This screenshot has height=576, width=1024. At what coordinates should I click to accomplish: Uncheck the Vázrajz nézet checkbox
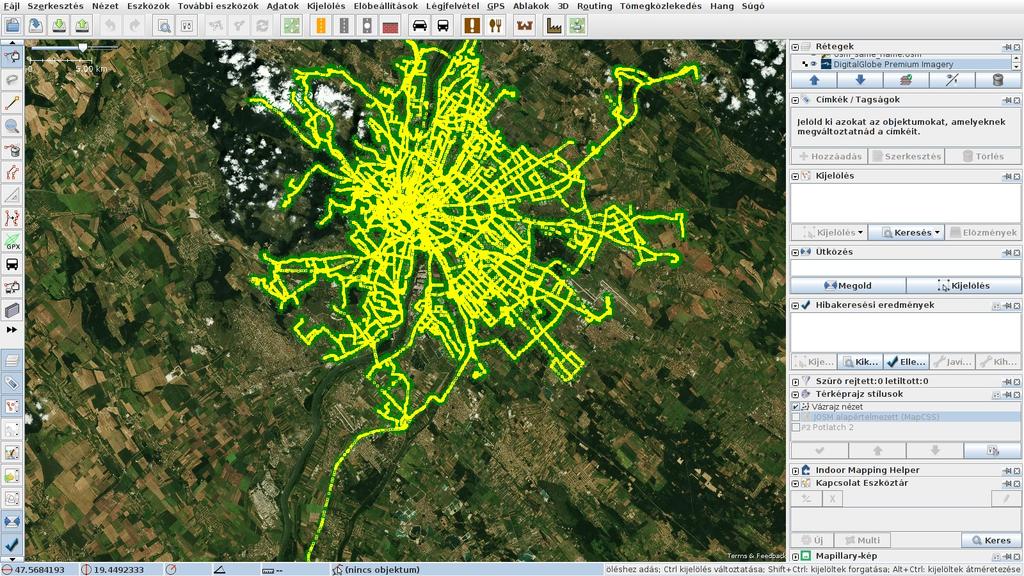tap(795, 407)
